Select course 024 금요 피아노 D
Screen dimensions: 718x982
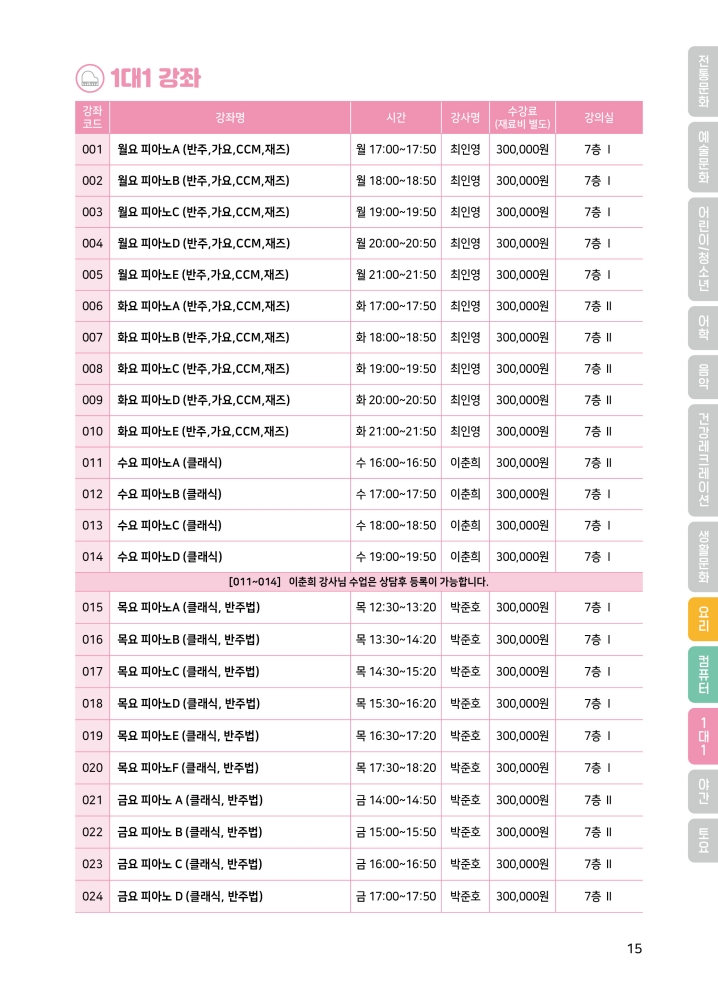pyautogui.click(x=190, y=896)
